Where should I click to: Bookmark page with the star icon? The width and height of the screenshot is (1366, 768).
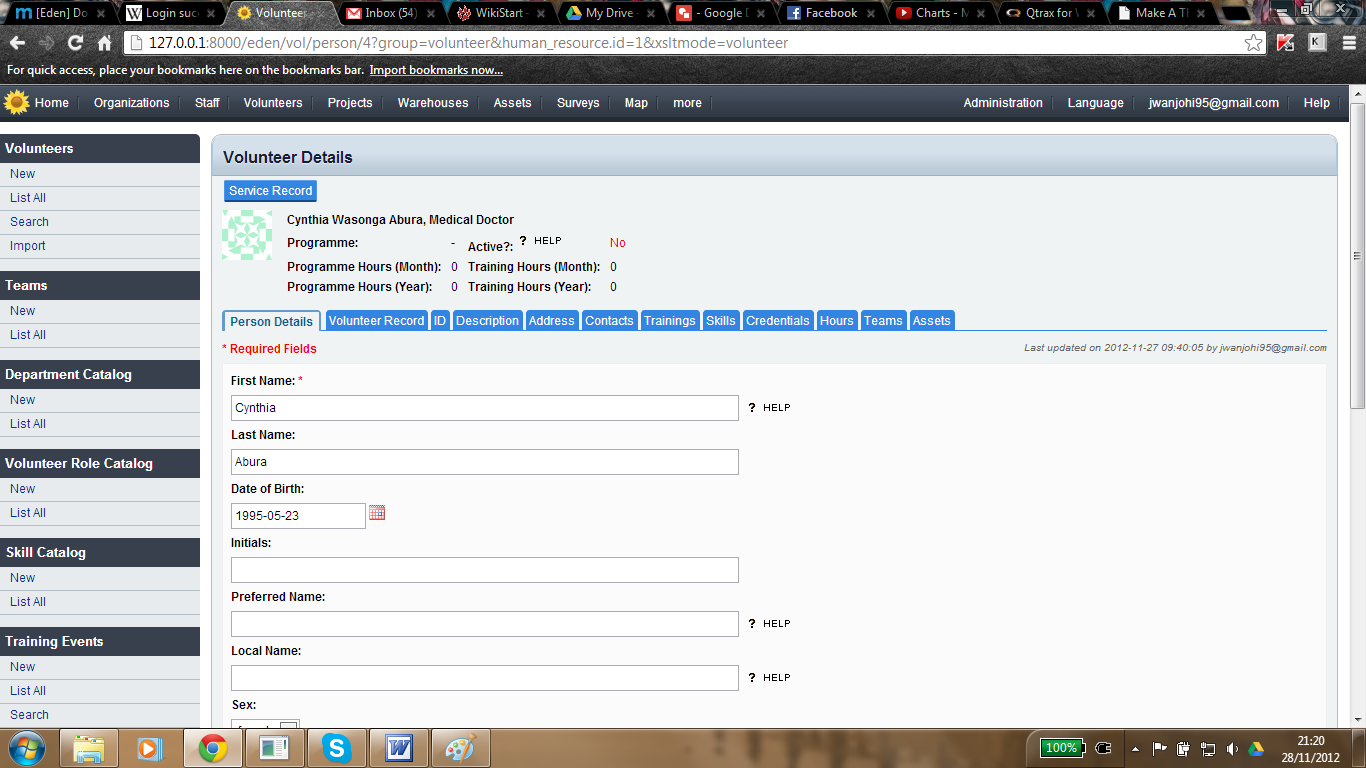1253,43
